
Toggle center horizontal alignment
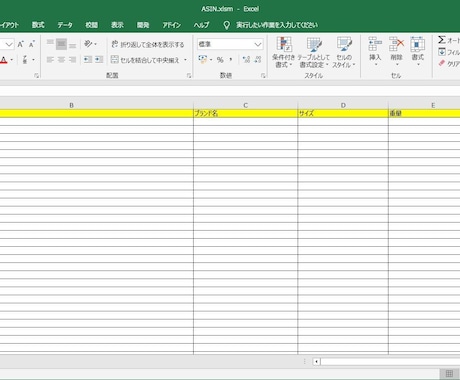point(61,60)
